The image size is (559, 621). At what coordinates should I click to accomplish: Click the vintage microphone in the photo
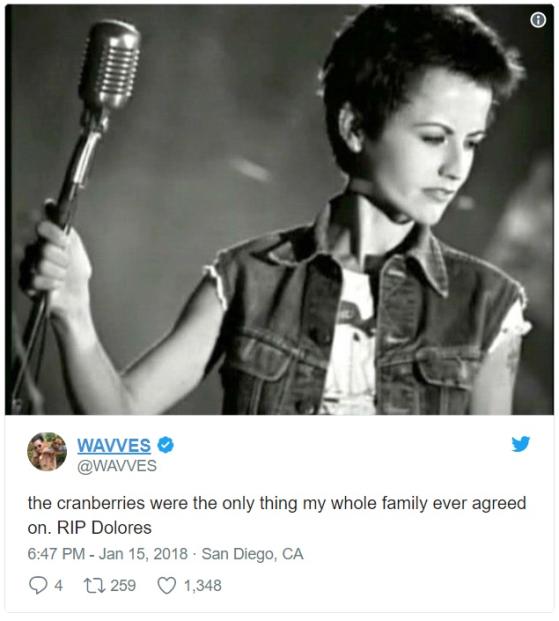click(x=109, y=67)
